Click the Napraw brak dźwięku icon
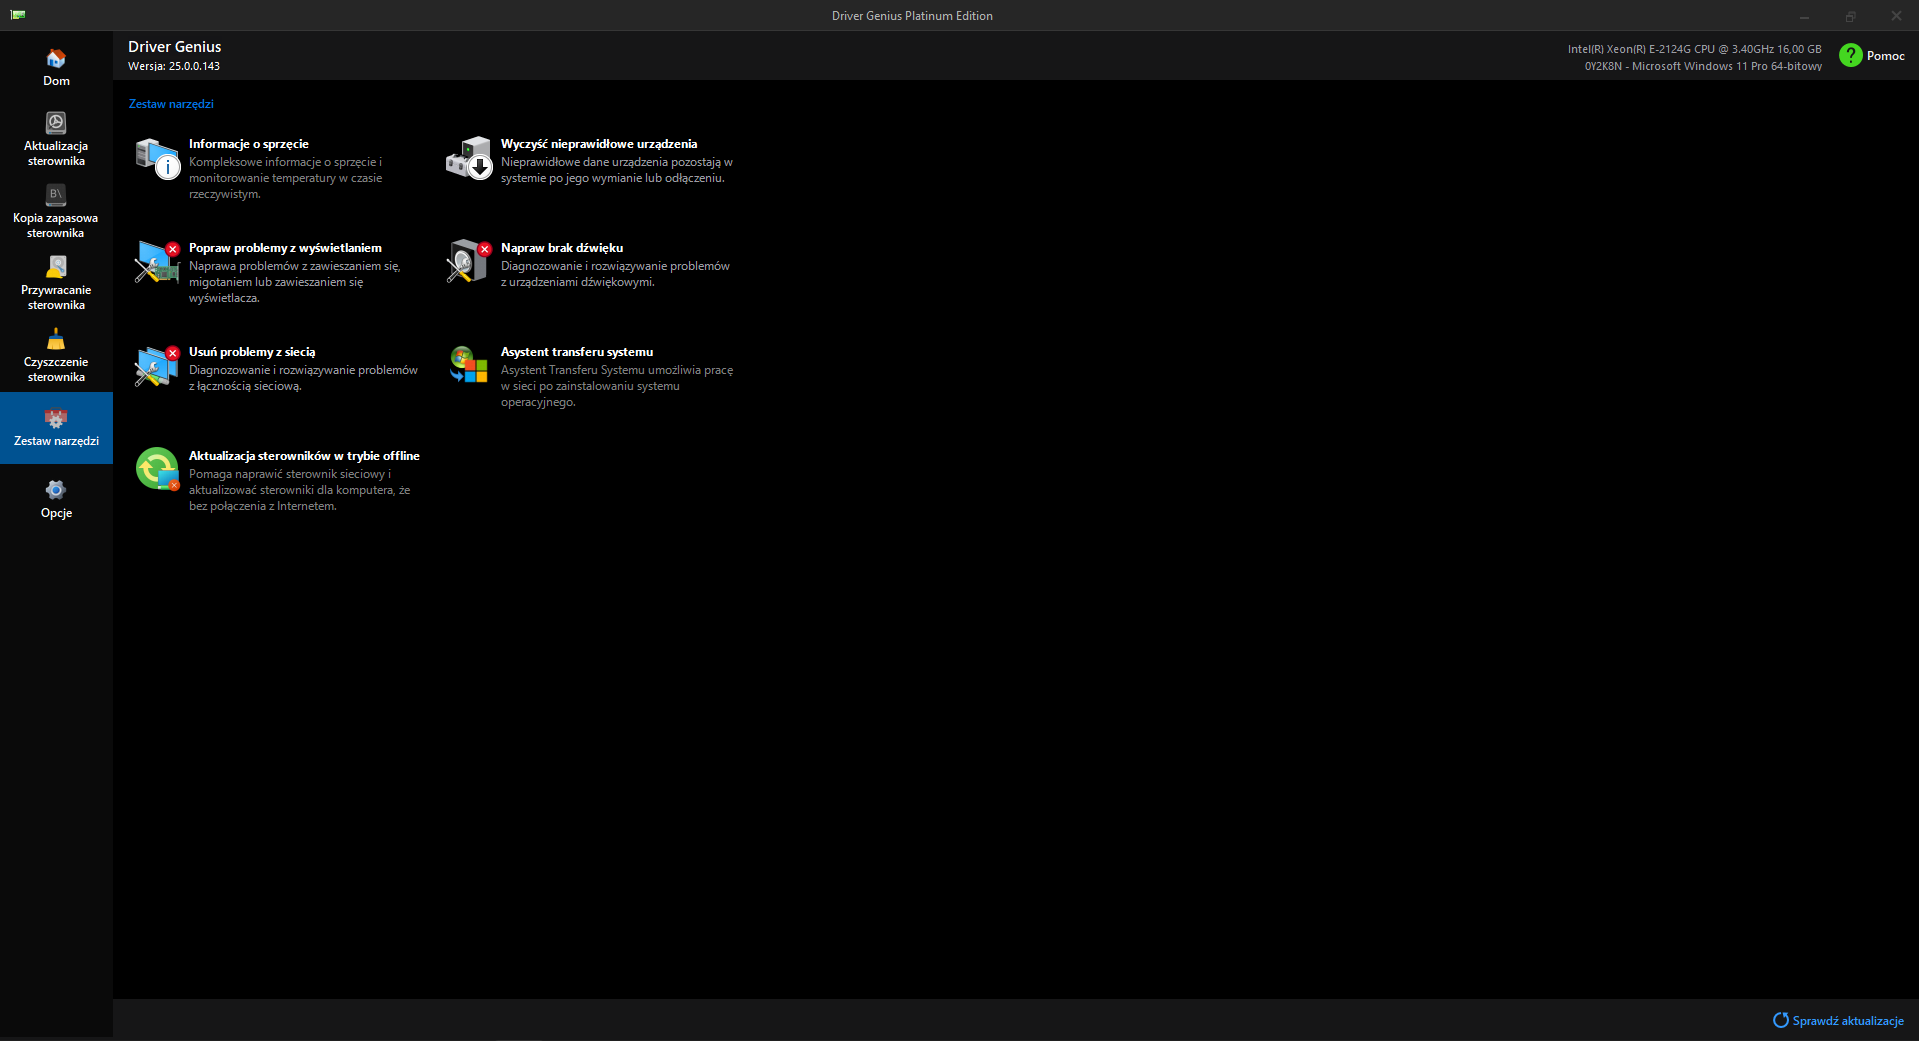 [x=469, y=262]
